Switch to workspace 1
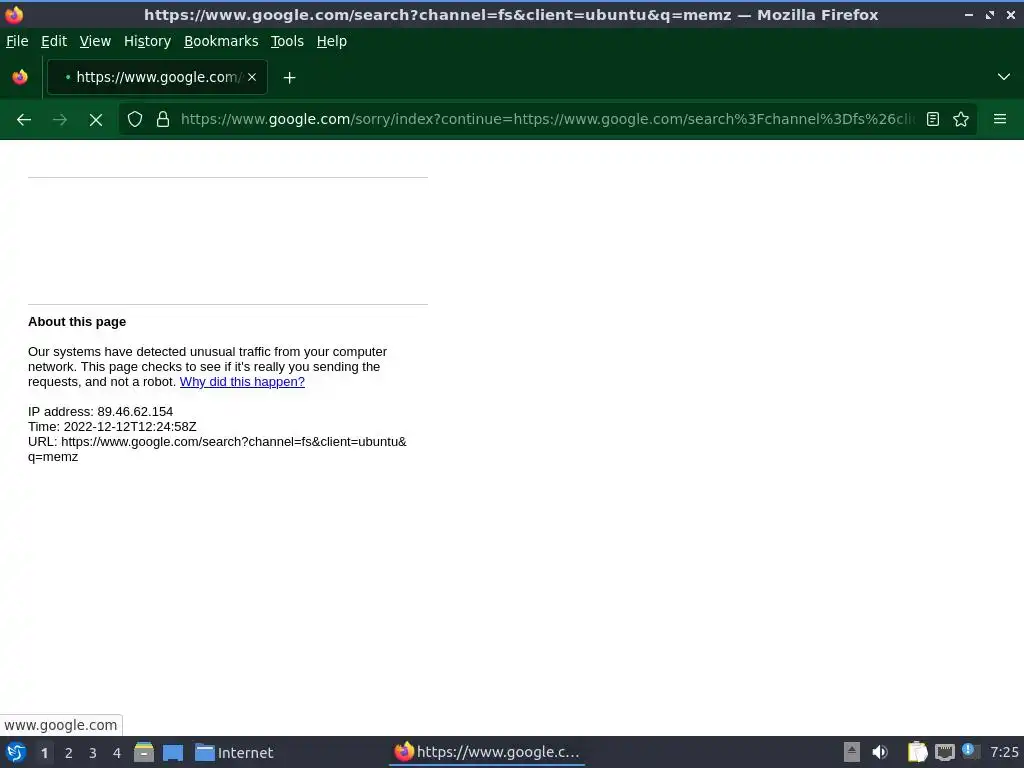Screen dimensions: 1024x768 tap(44, 753)
